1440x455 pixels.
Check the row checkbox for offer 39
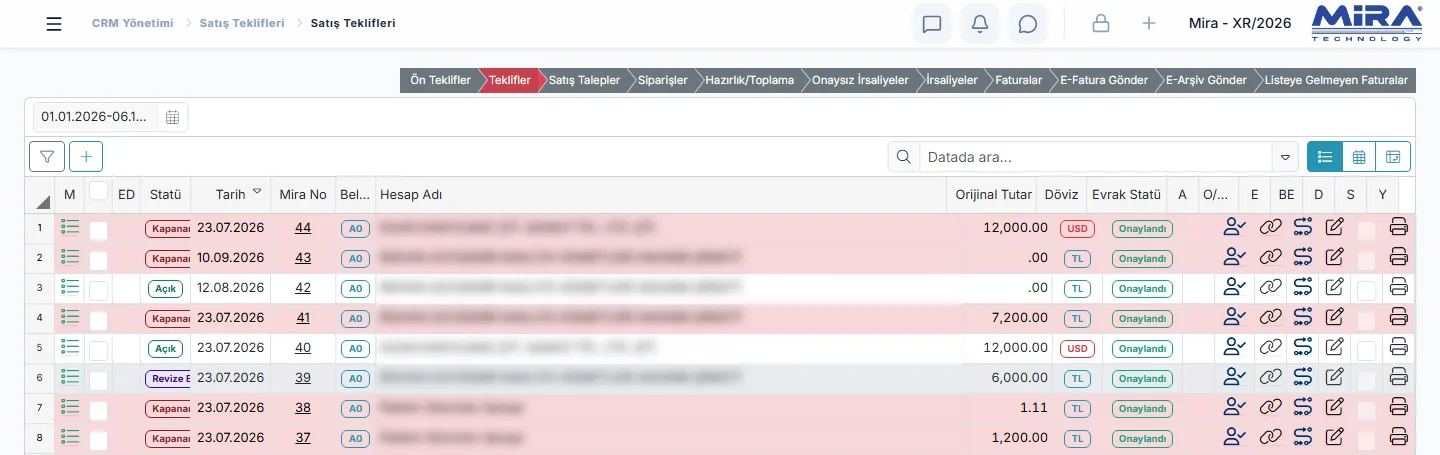[98, 381]
